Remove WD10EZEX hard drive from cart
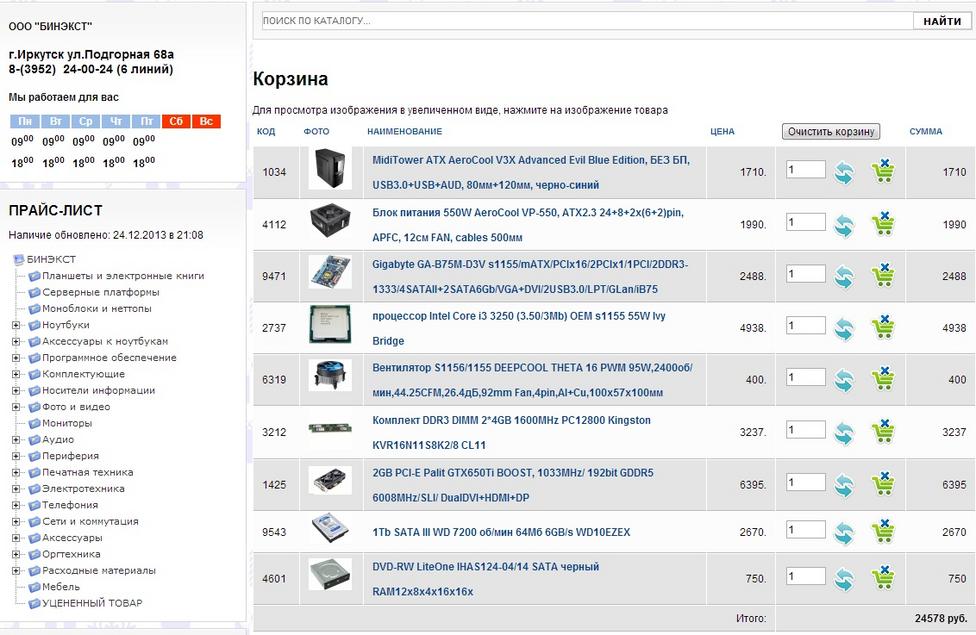 (x=883, y=532)
